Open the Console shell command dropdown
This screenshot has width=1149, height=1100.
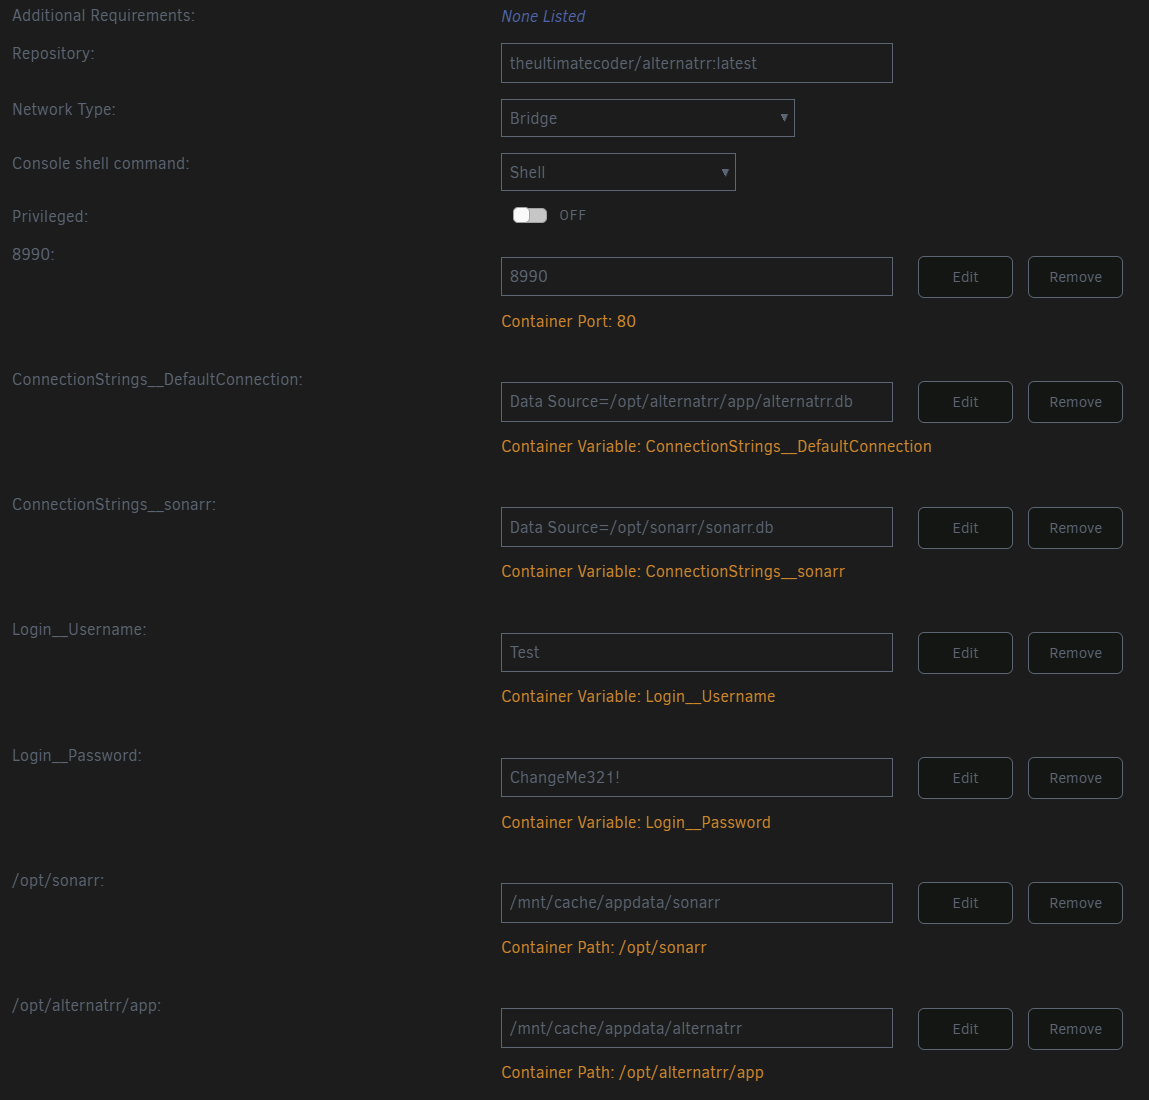(x=618, y=172)
